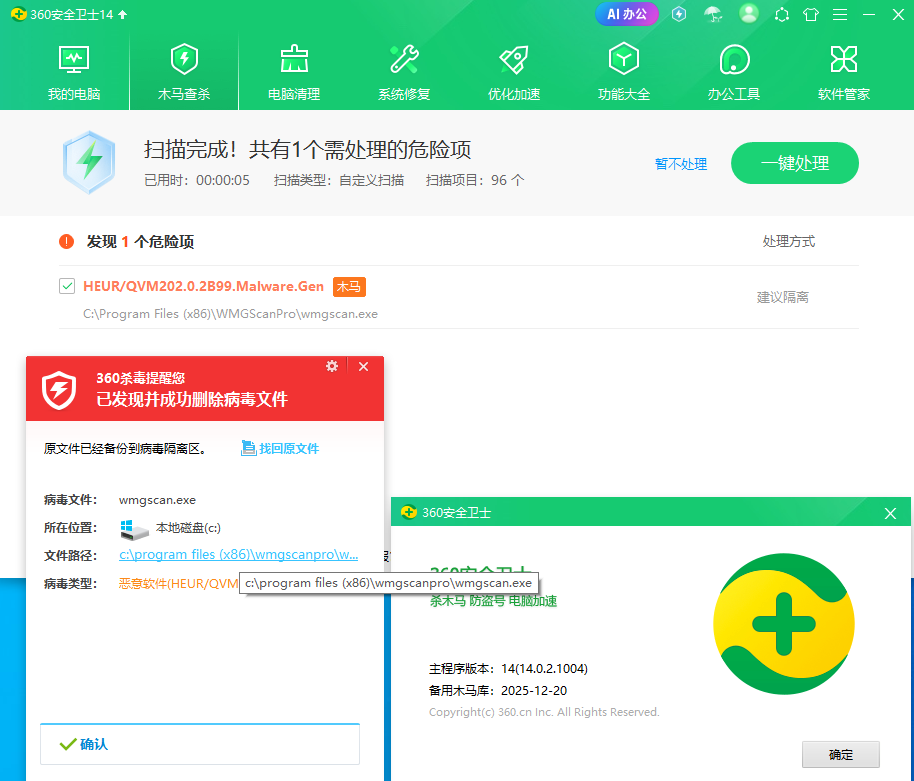Click the large 360 logo in about dialog
The height and width of the screenshot is (781, 914).
click(x=784, y=624)
